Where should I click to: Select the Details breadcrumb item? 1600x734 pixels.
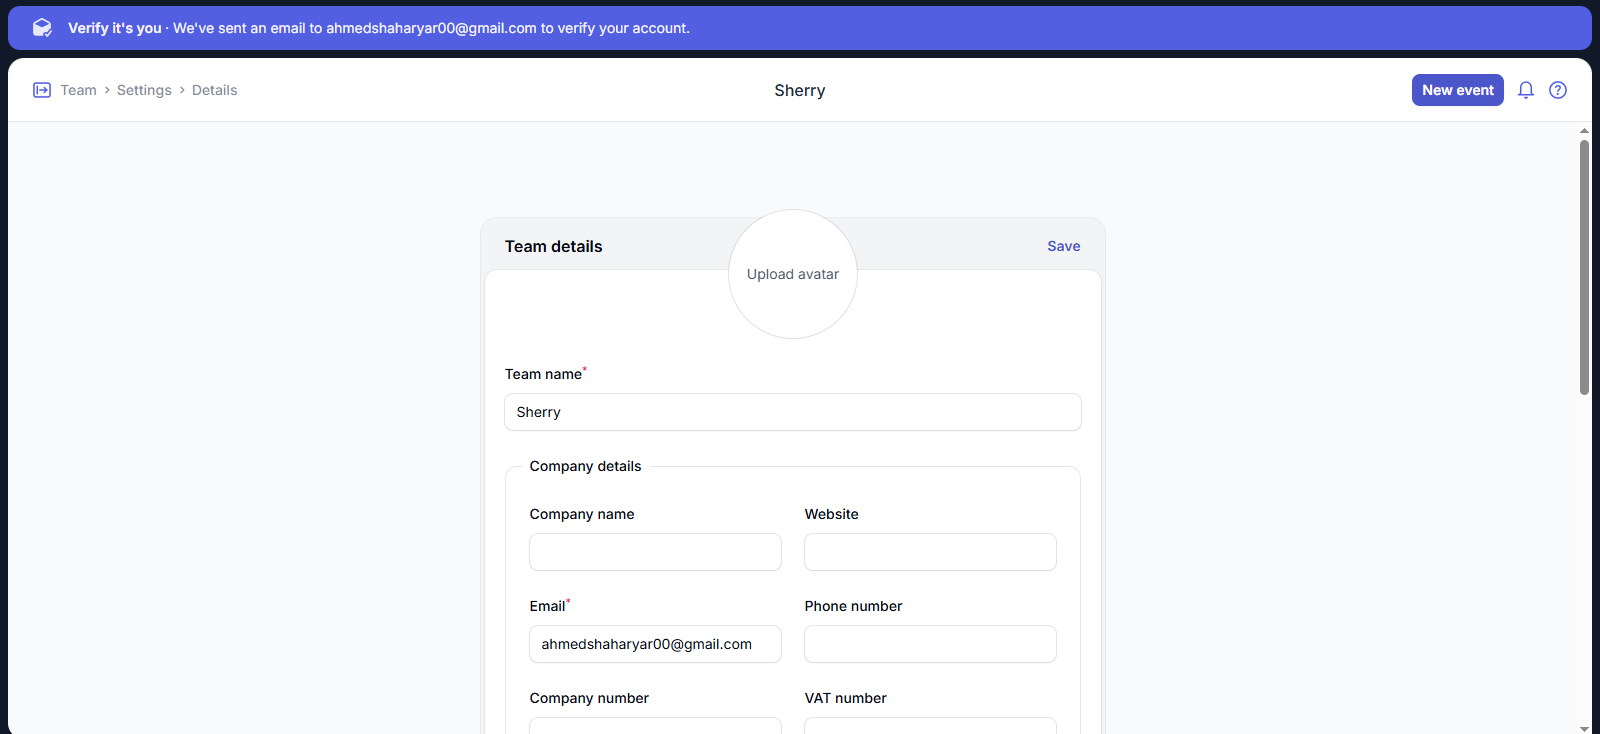214,90
